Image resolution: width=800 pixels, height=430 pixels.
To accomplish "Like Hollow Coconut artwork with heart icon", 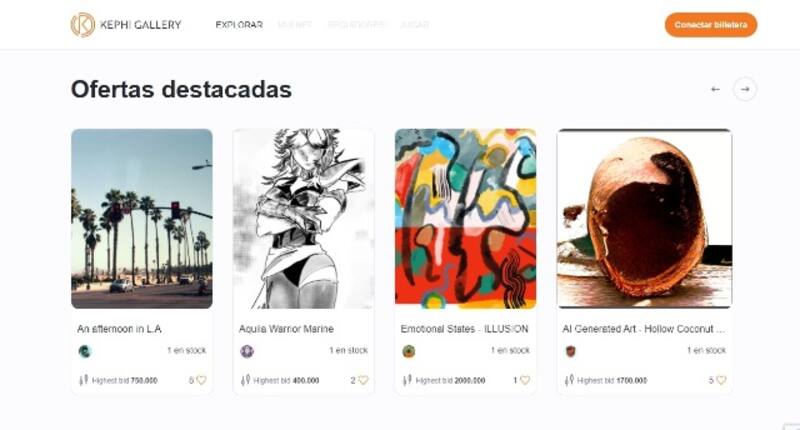I will (721, 380).
